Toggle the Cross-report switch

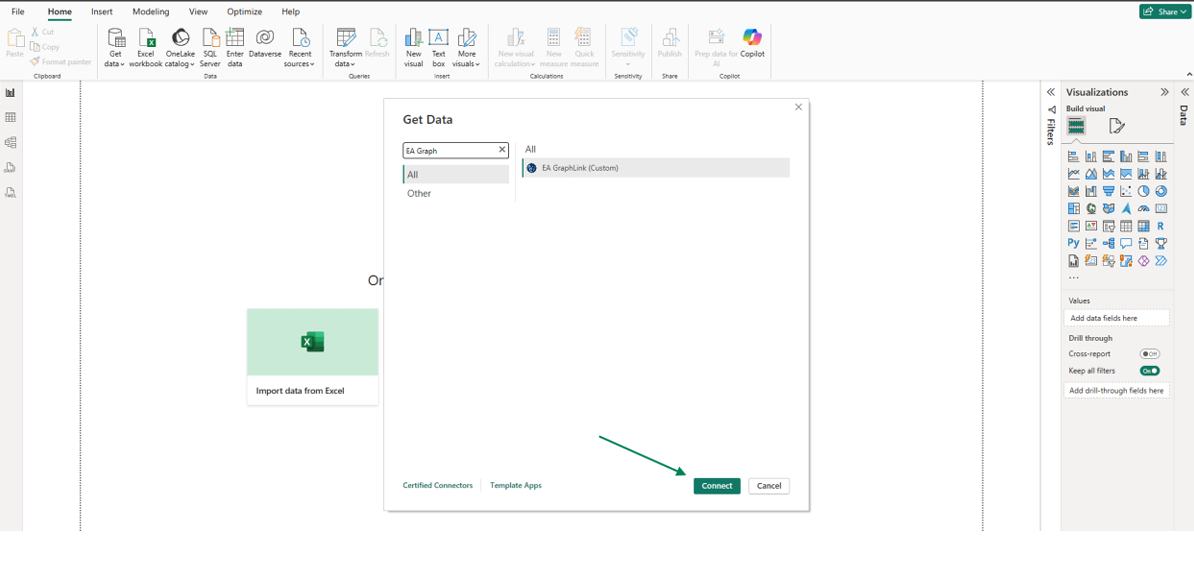(1150, 354)
